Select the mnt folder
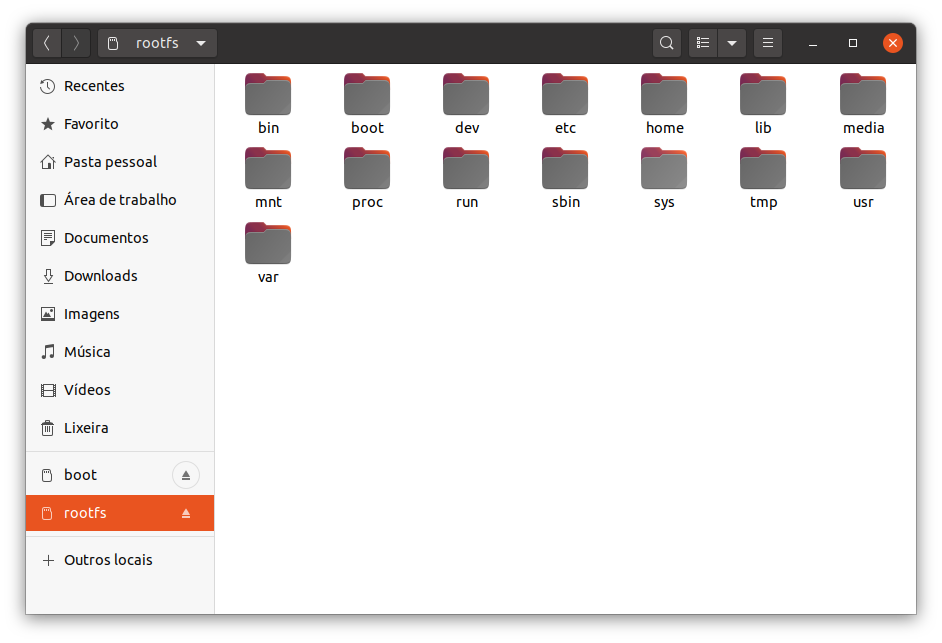942x643 pixels. click(x=268, y=178)
